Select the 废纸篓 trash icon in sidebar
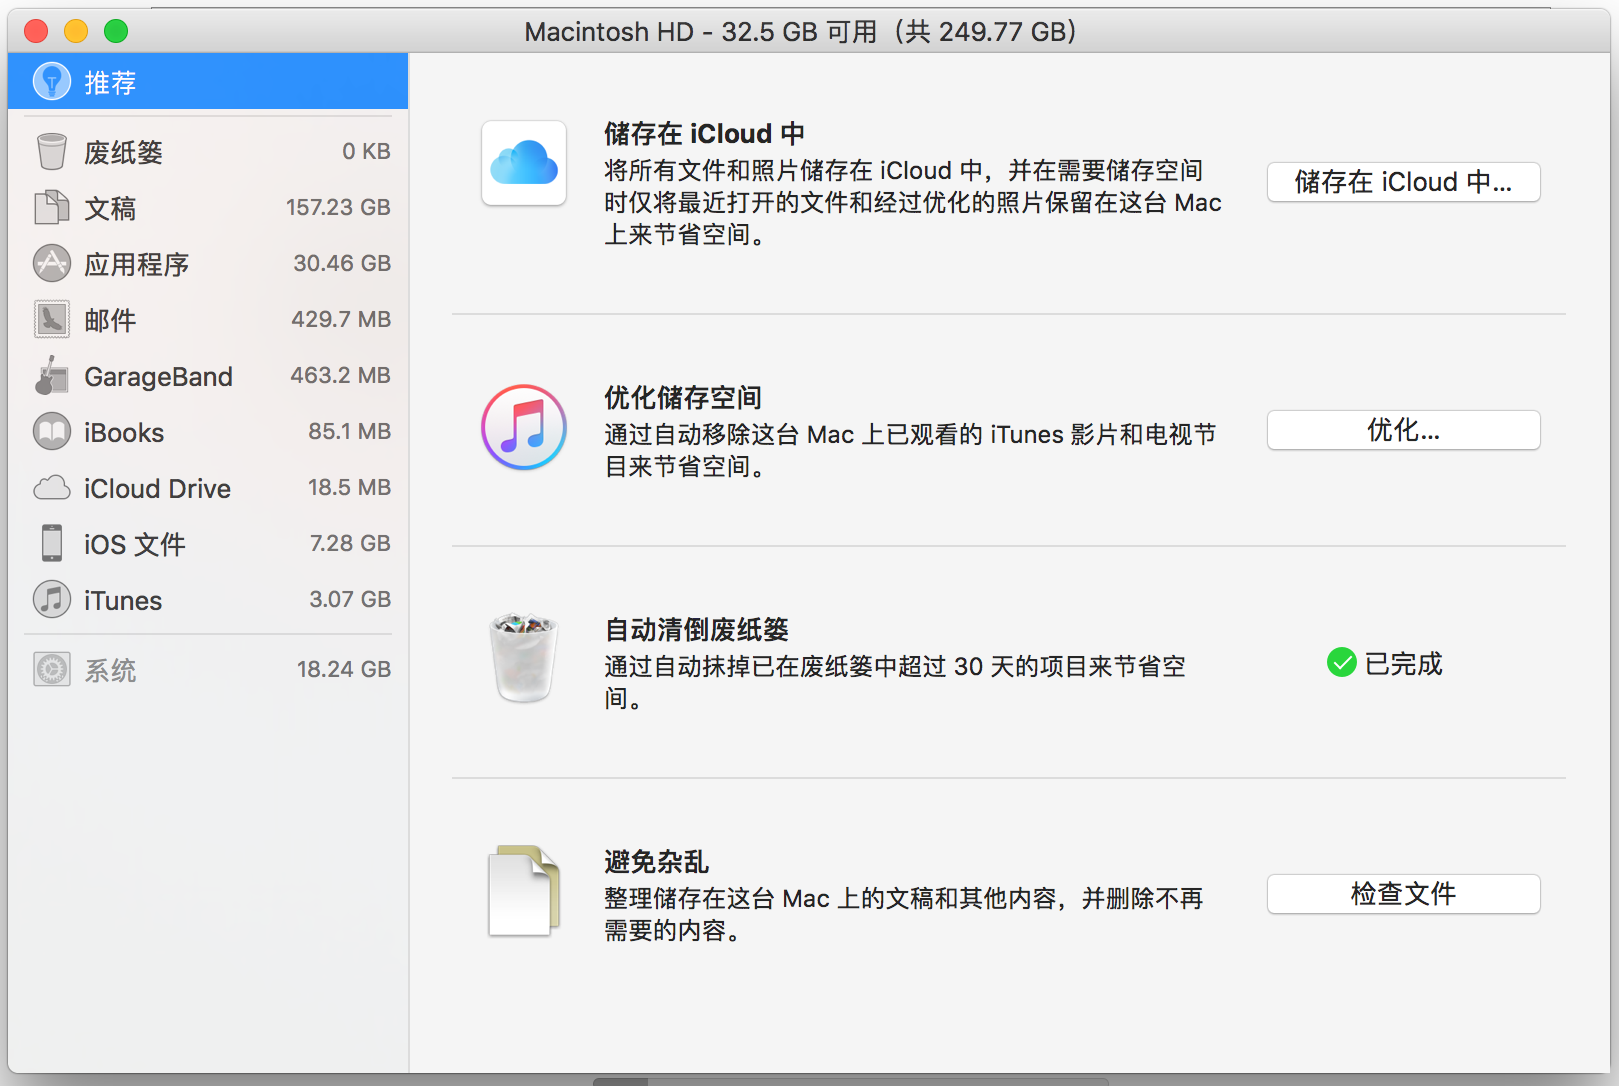Viewport: 1619px width, 1086px height. click(51, 152)
